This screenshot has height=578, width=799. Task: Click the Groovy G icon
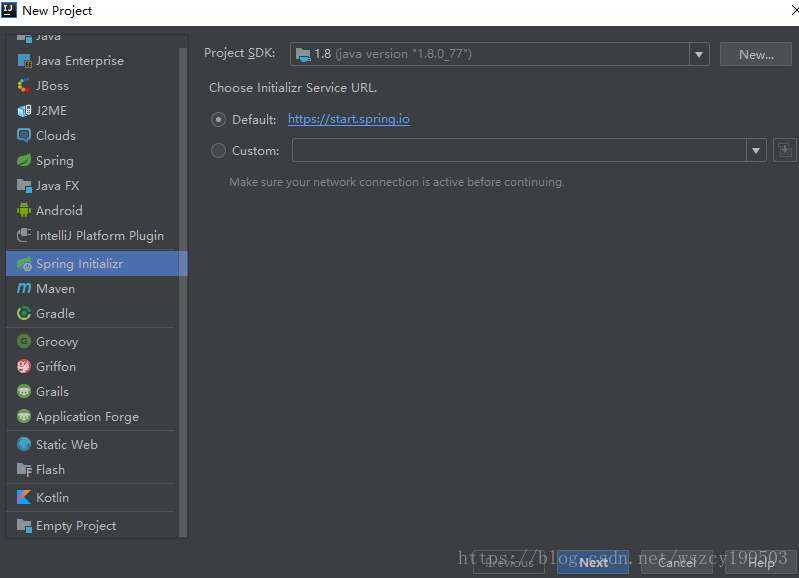(x=24, y=341)
